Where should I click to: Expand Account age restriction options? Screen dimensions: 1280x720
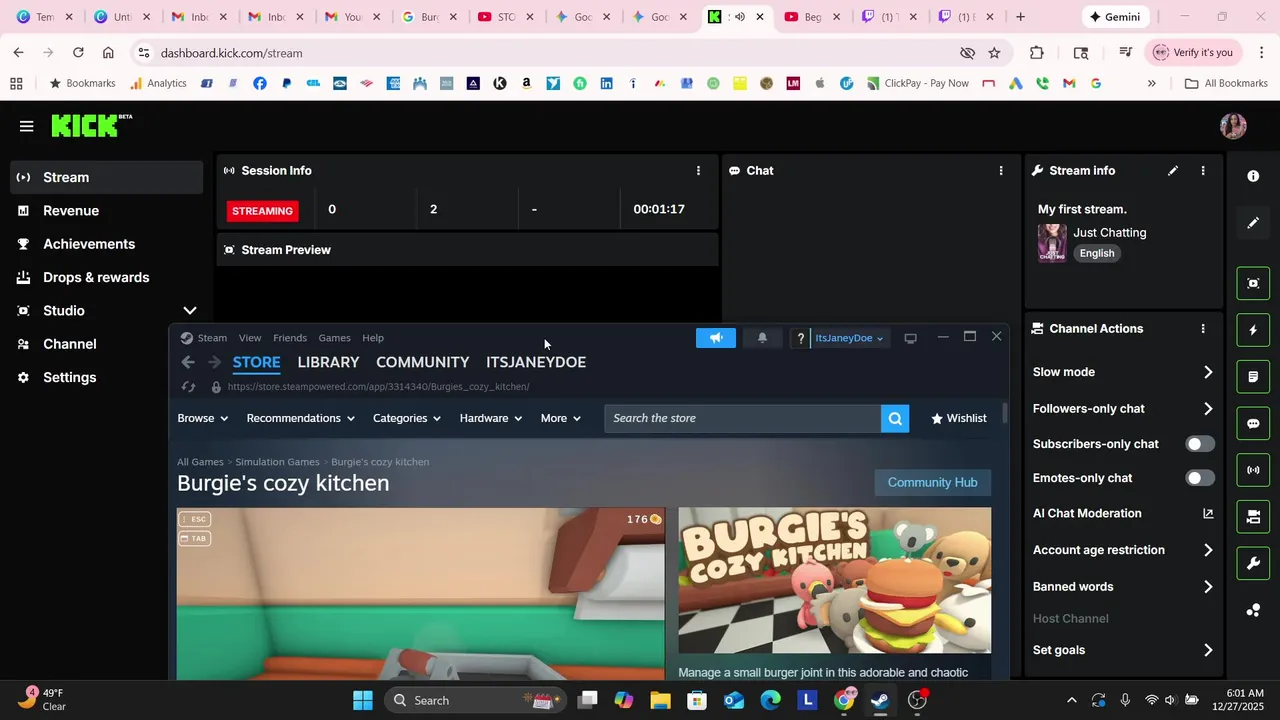1208,550
